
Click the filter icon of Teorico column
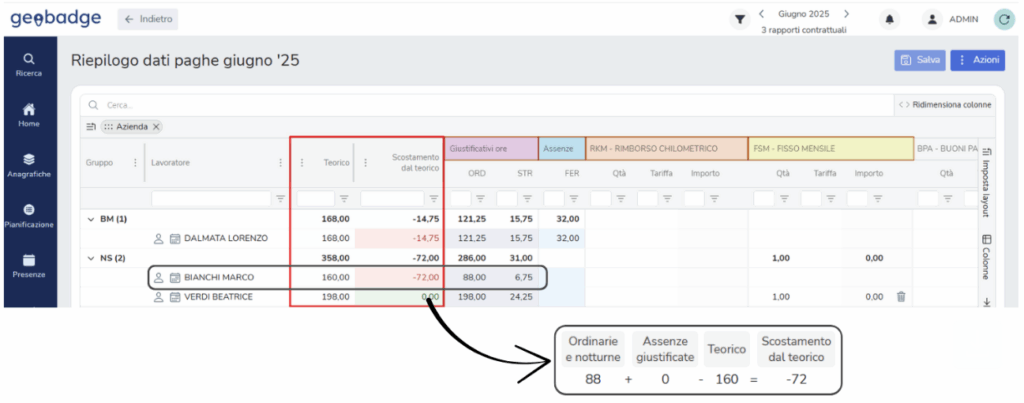tap(344, 199)
